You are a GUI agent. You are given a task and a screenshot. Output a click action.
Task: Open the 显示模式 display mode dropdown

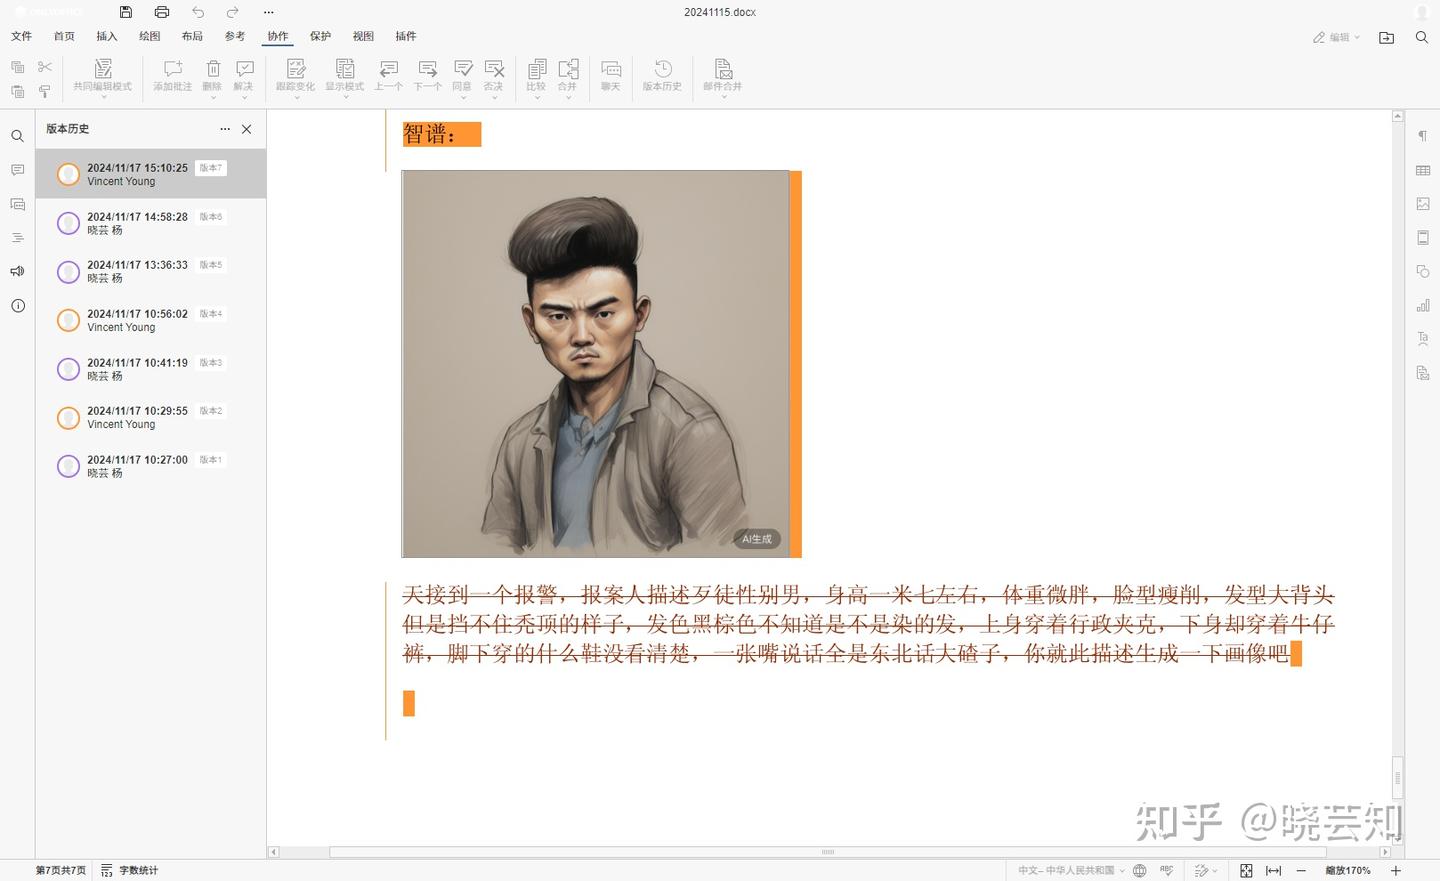[x=345, y=75]
